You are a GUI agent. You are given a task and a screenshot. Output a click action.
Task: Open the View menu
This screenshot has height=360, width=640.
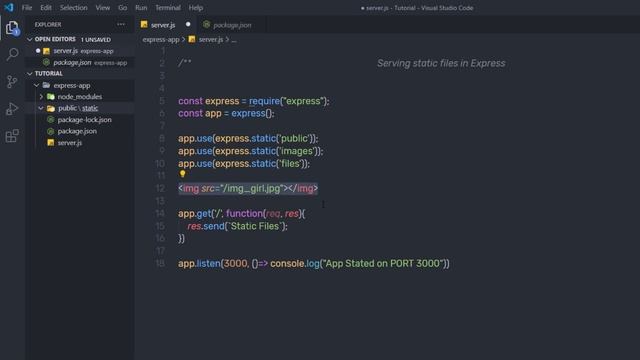click(102, 8)
